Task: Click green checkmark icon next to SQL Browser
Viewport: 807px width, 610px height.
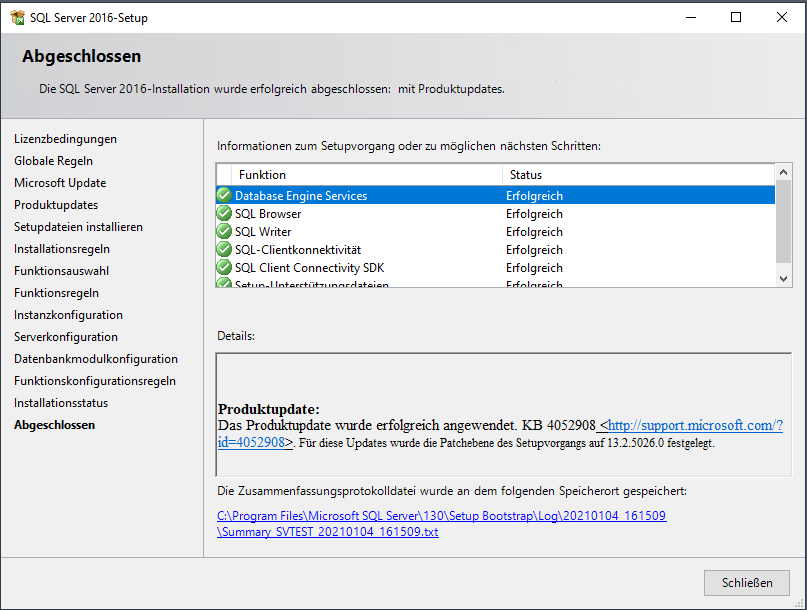Action: coord(224,213)
